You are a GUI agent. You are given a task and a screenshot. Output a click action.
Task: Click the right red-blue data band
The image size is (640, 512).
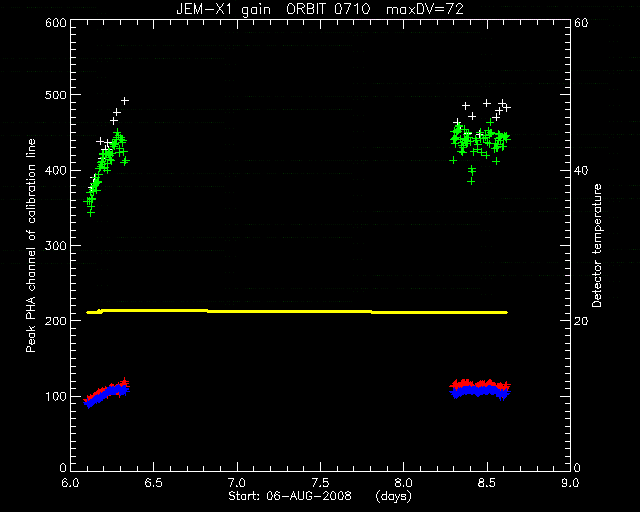coord(480,389)
